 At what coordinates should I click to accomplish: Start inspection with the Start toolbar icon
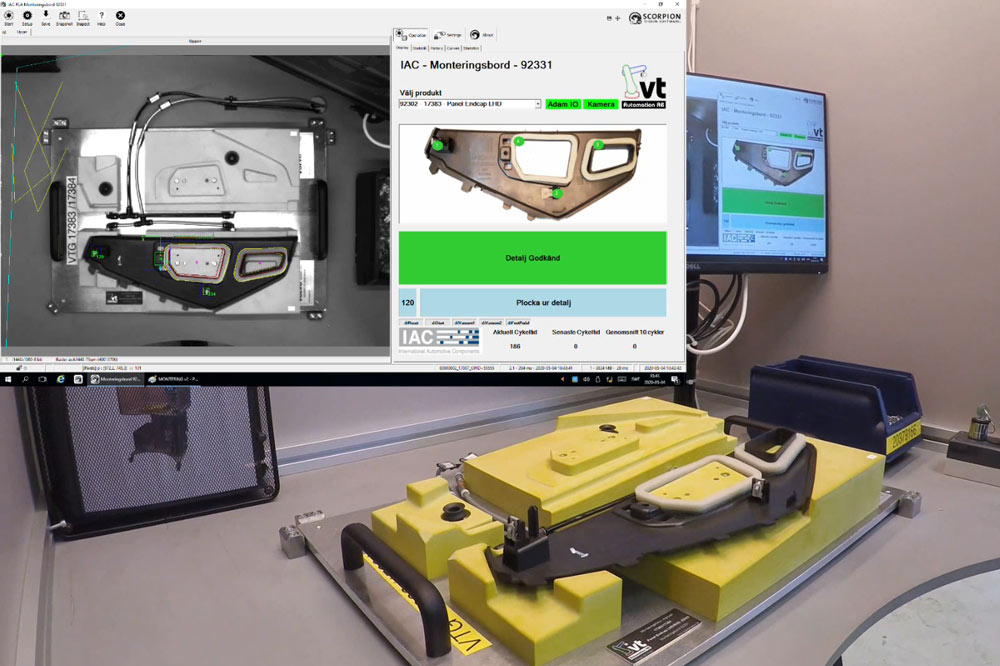click(8, 18)
